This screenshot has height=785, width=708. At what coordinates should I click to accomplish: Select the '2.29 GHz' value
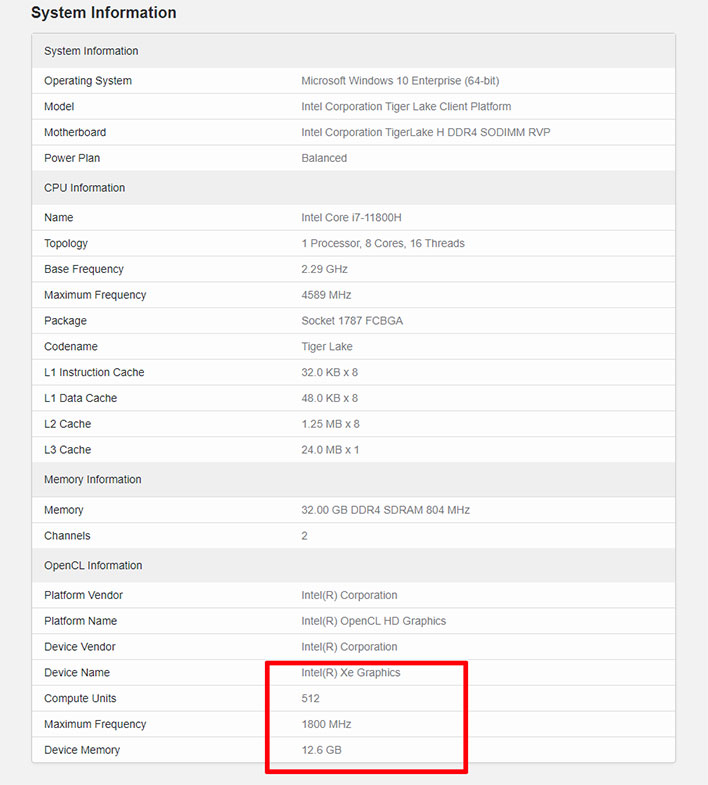[324, 269]
